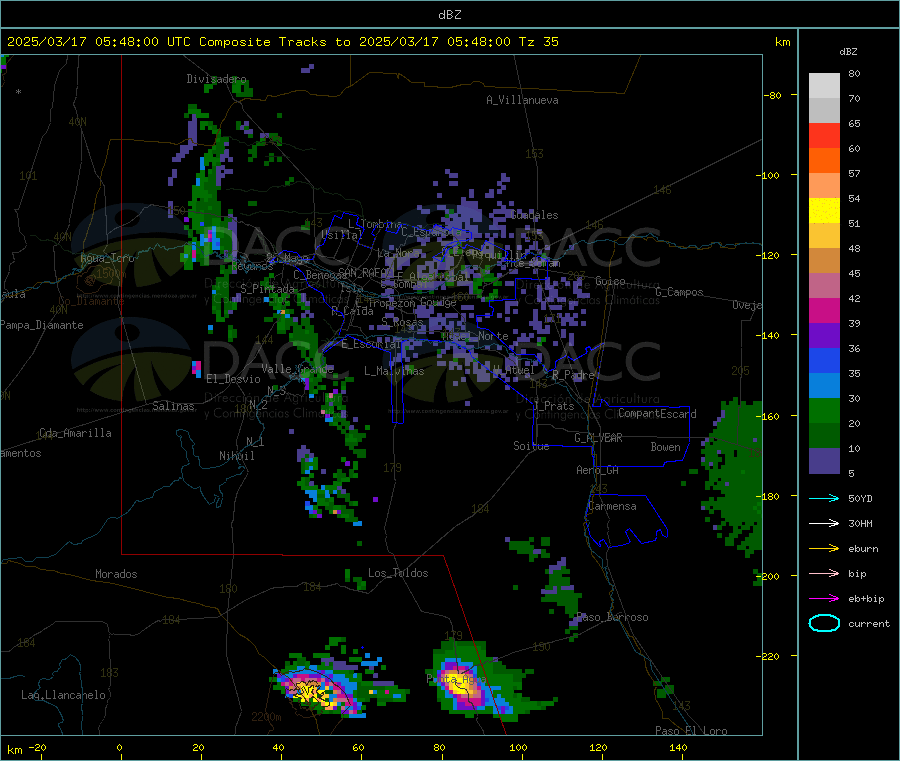Click the Lag.Llancanelo map label
The image size is (900, 761).
coord(63,695)
